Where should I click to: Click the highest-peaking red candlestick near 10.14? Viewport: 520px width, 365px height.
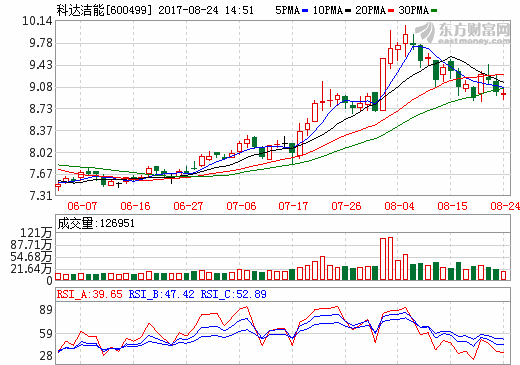[x=405, y=41]
